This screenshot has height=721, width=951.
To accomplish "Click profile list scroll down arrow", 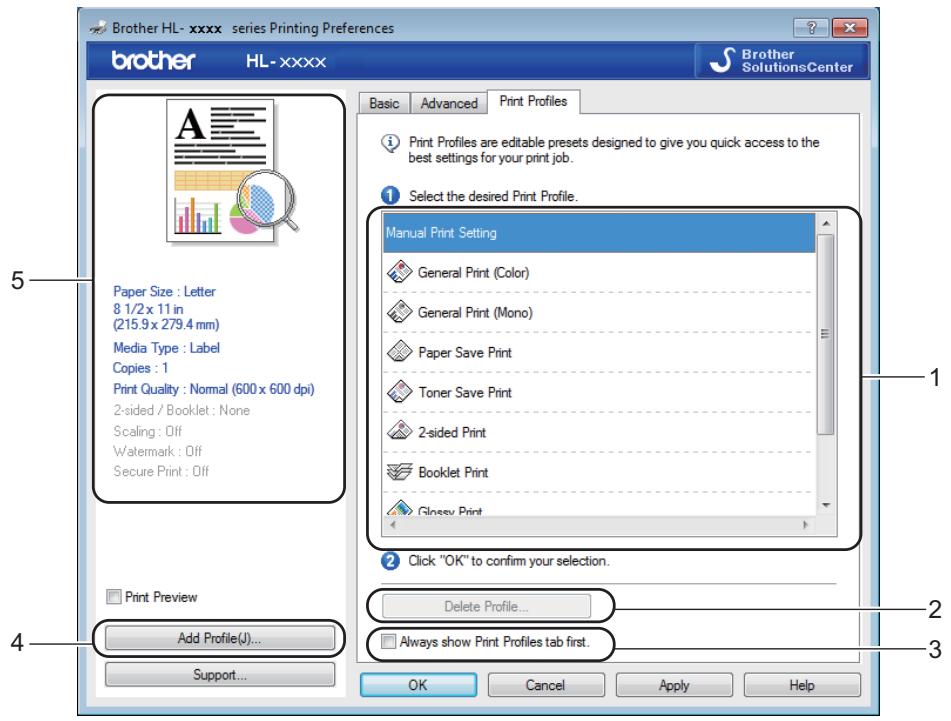I will pos(825,505).
